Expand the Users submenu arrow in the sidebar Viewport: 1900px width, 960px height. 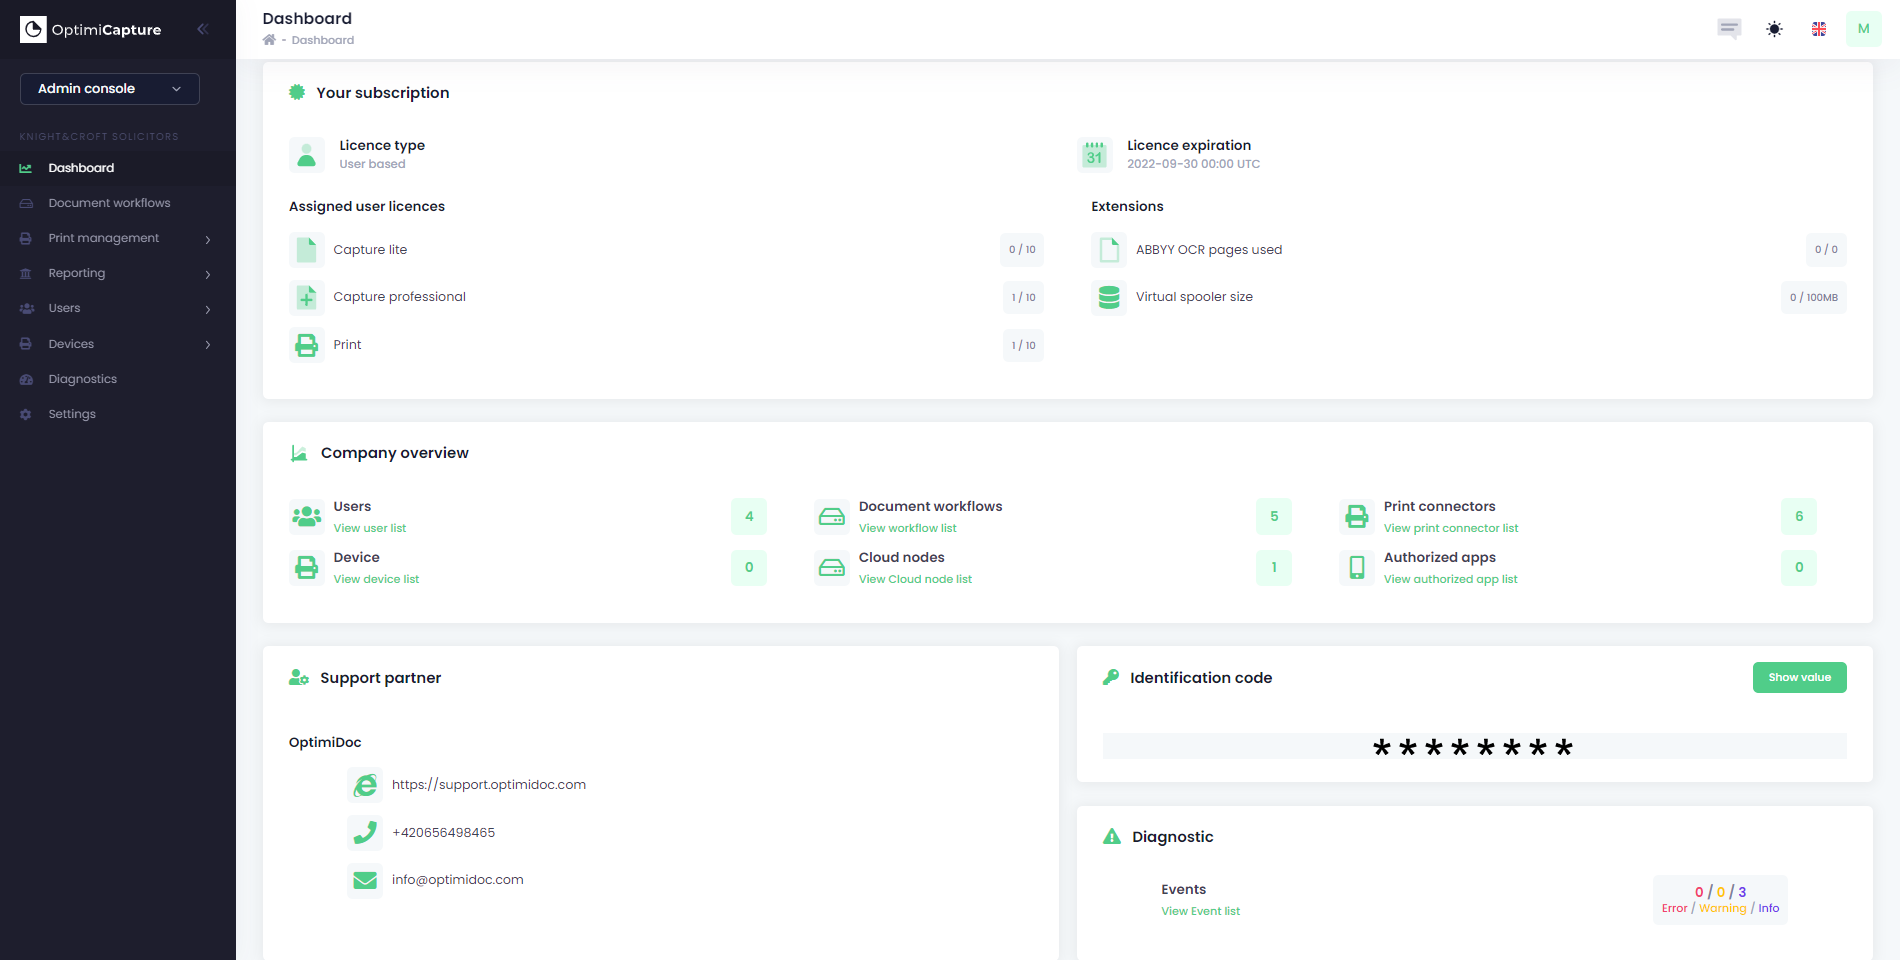click(208, 309)
